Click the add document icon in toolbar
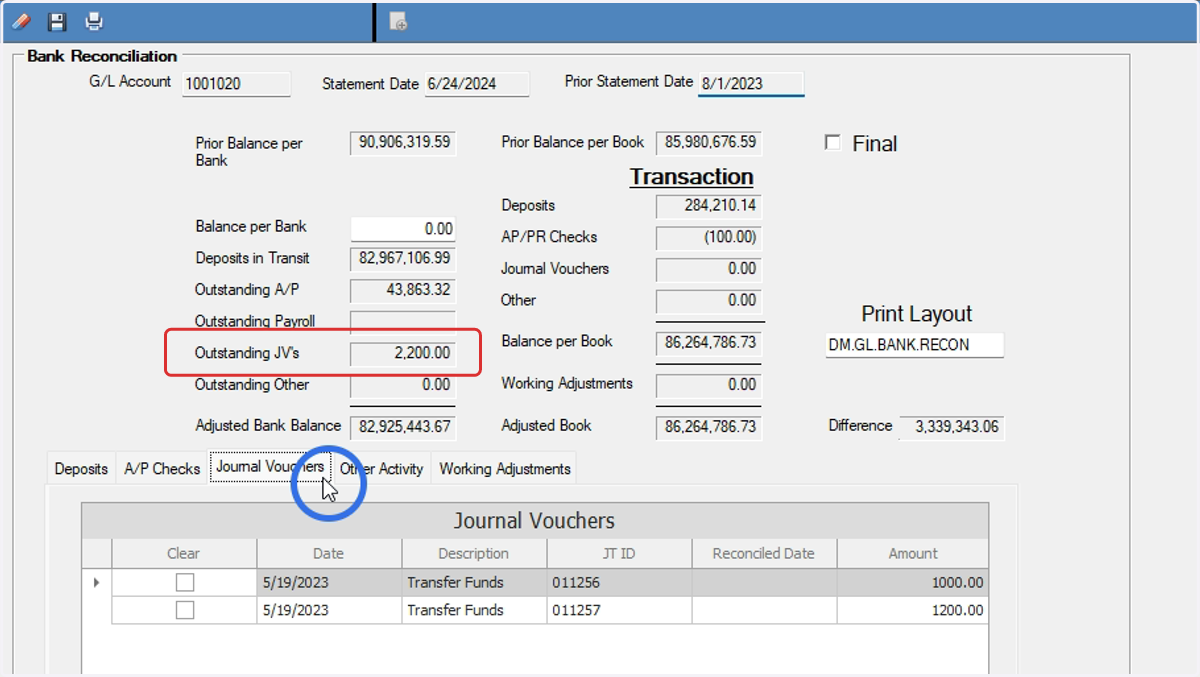This screenshot has height=677, width=1200. pyautogui.click(x=398, y=21)
